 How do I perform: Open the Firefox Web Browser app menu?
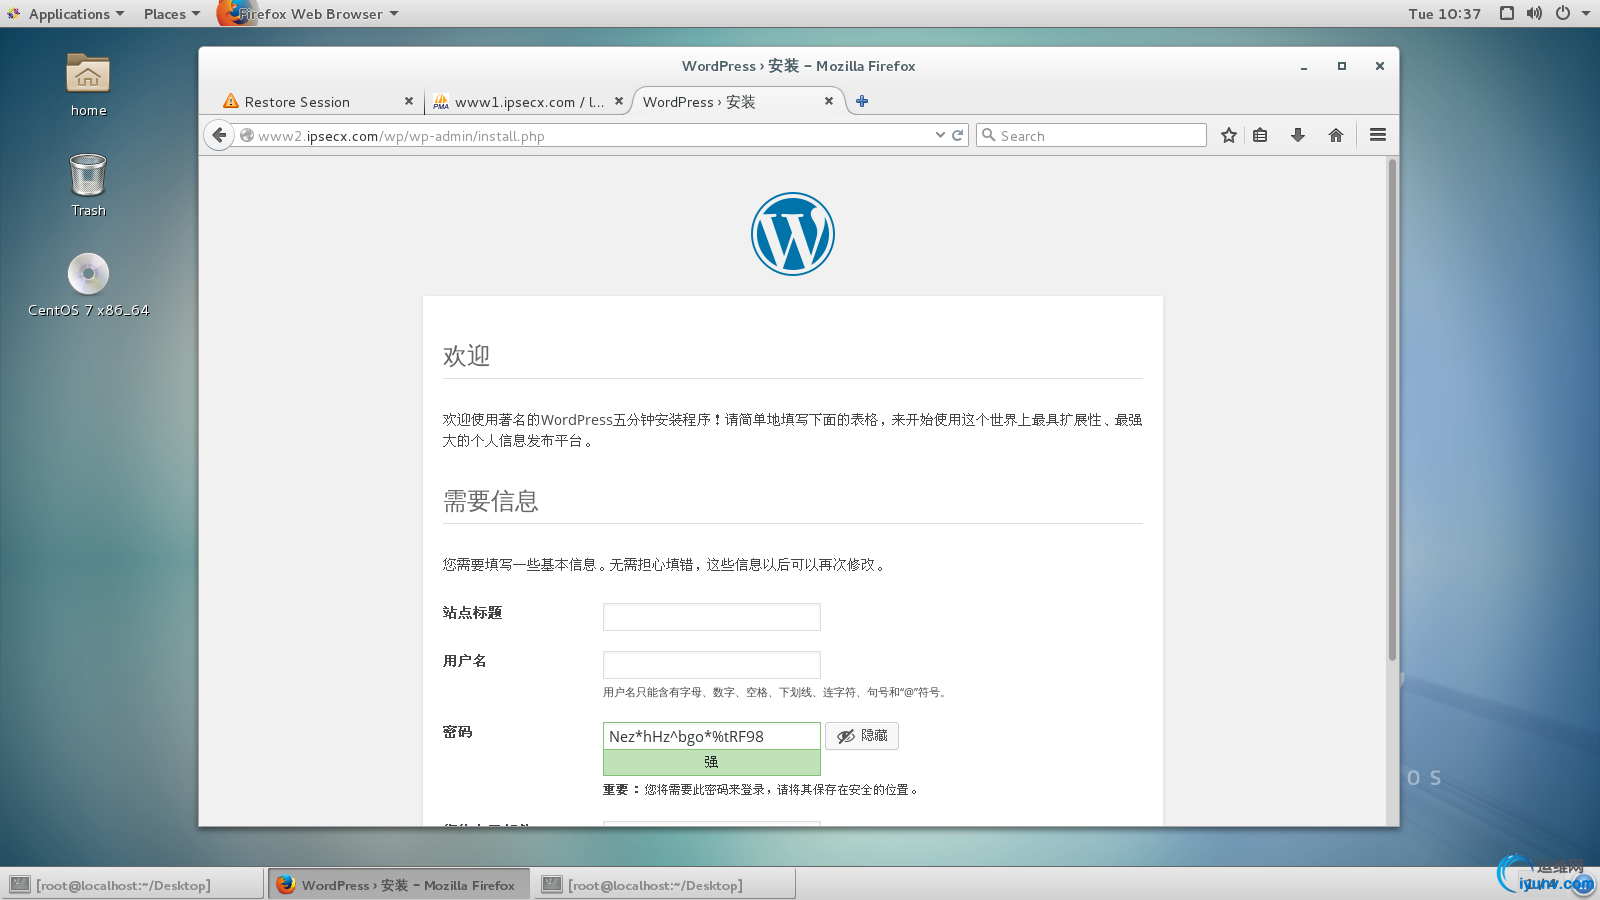pos(310,13)
